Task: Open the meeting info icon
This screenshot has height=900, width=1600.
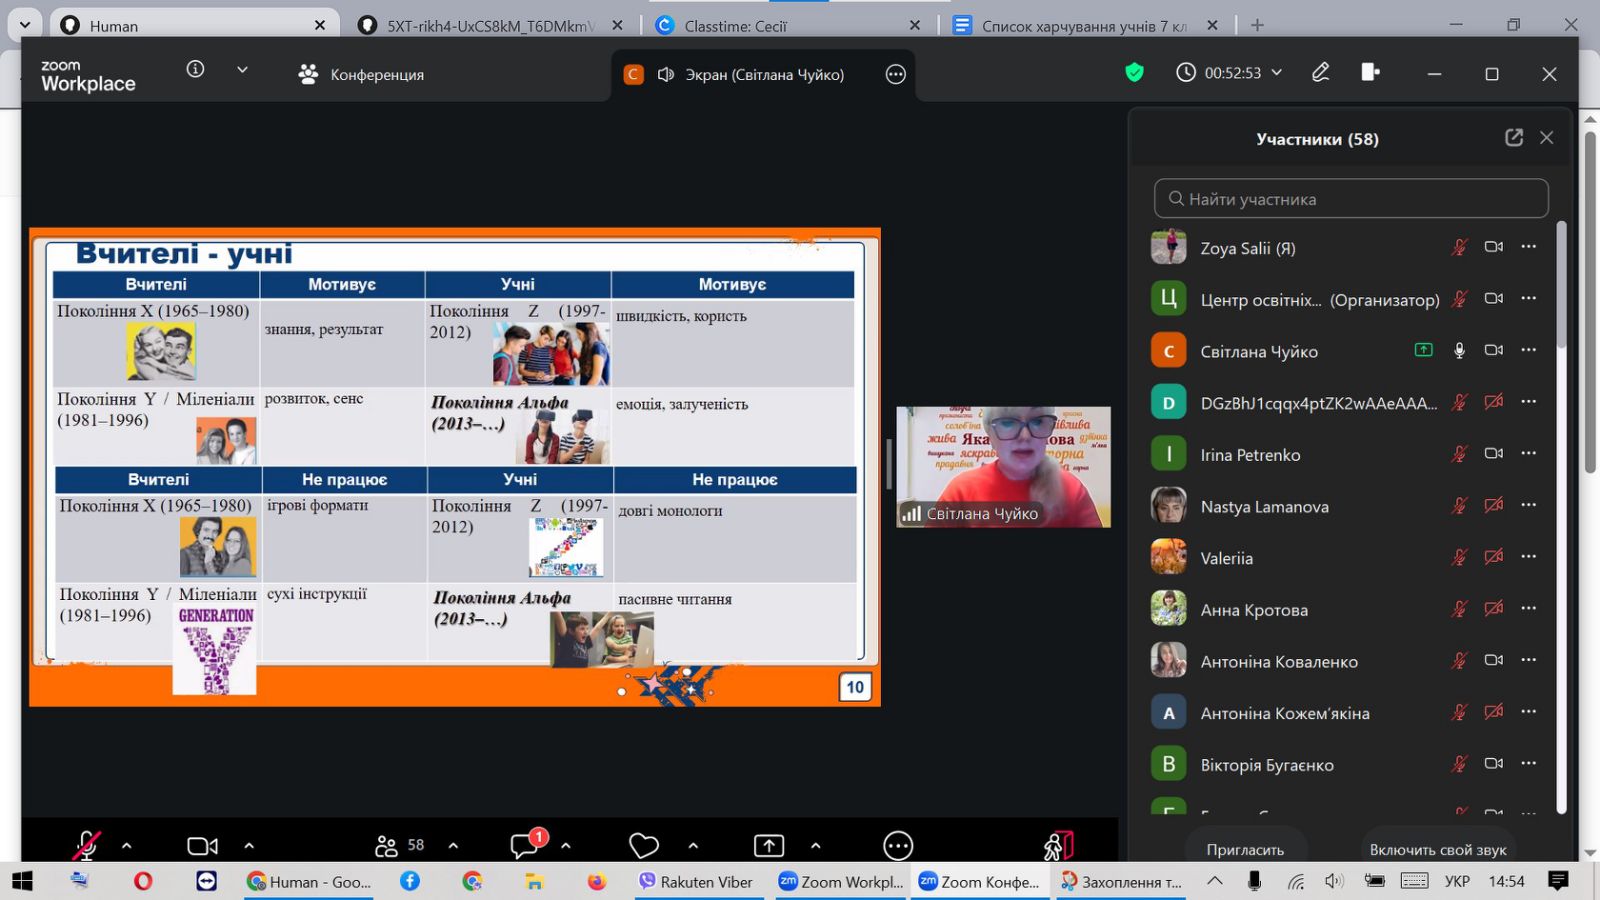Action: [195, 69]
